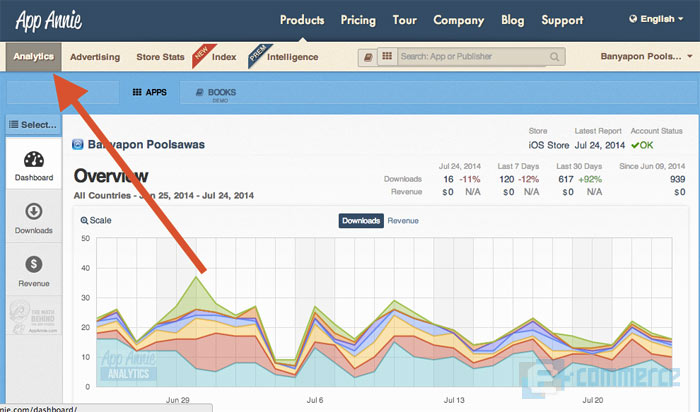This screenshot has height=412, width=700.
Task: Open the Downloads sidebar item
Action: (x=33, y=218)
